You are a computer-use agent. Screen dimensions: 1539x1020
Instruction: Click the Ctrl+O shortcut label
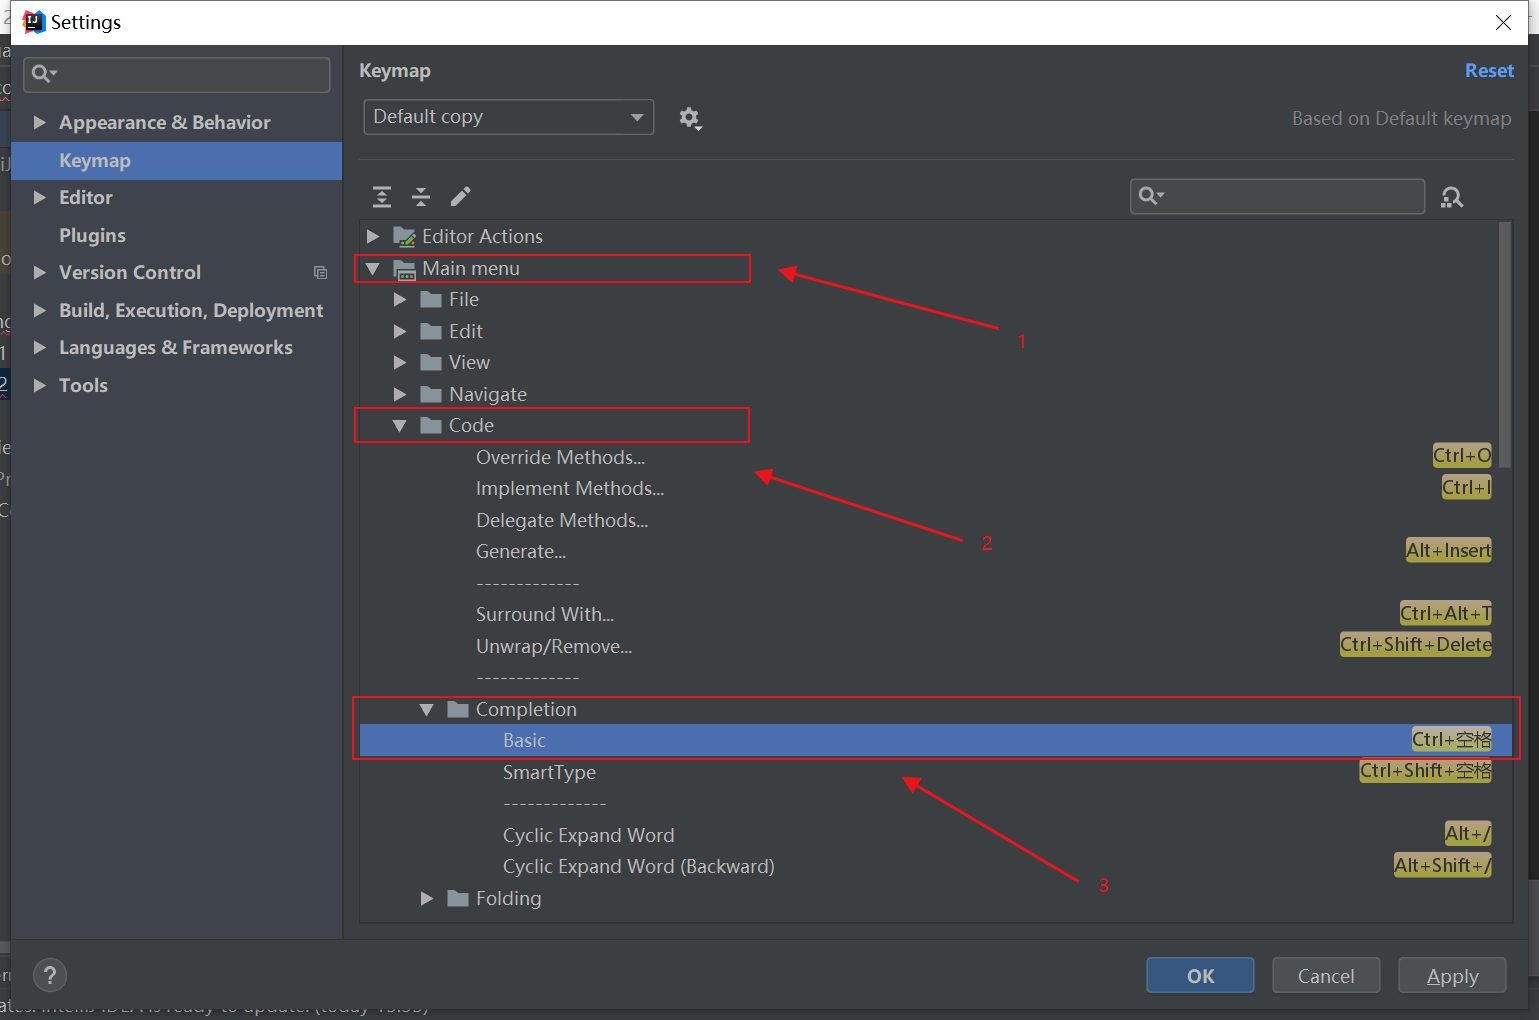1462,456
